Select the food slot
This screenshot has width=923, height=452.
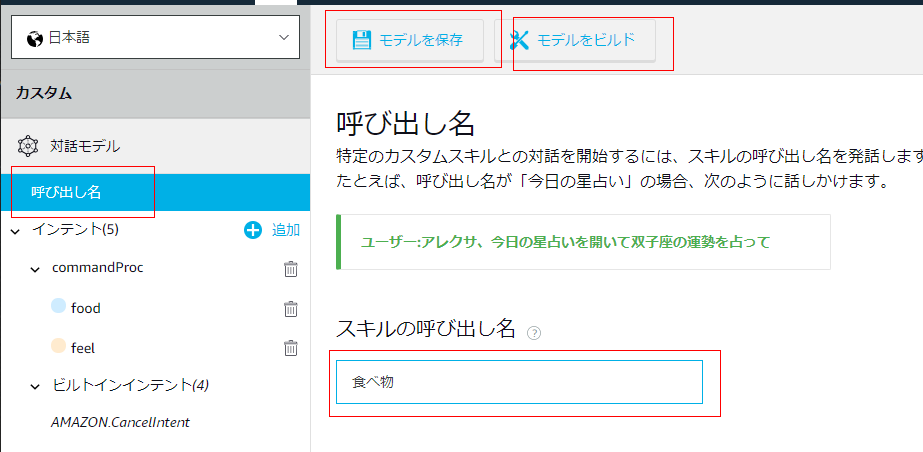pyautogui.click(x=85, y=308)
